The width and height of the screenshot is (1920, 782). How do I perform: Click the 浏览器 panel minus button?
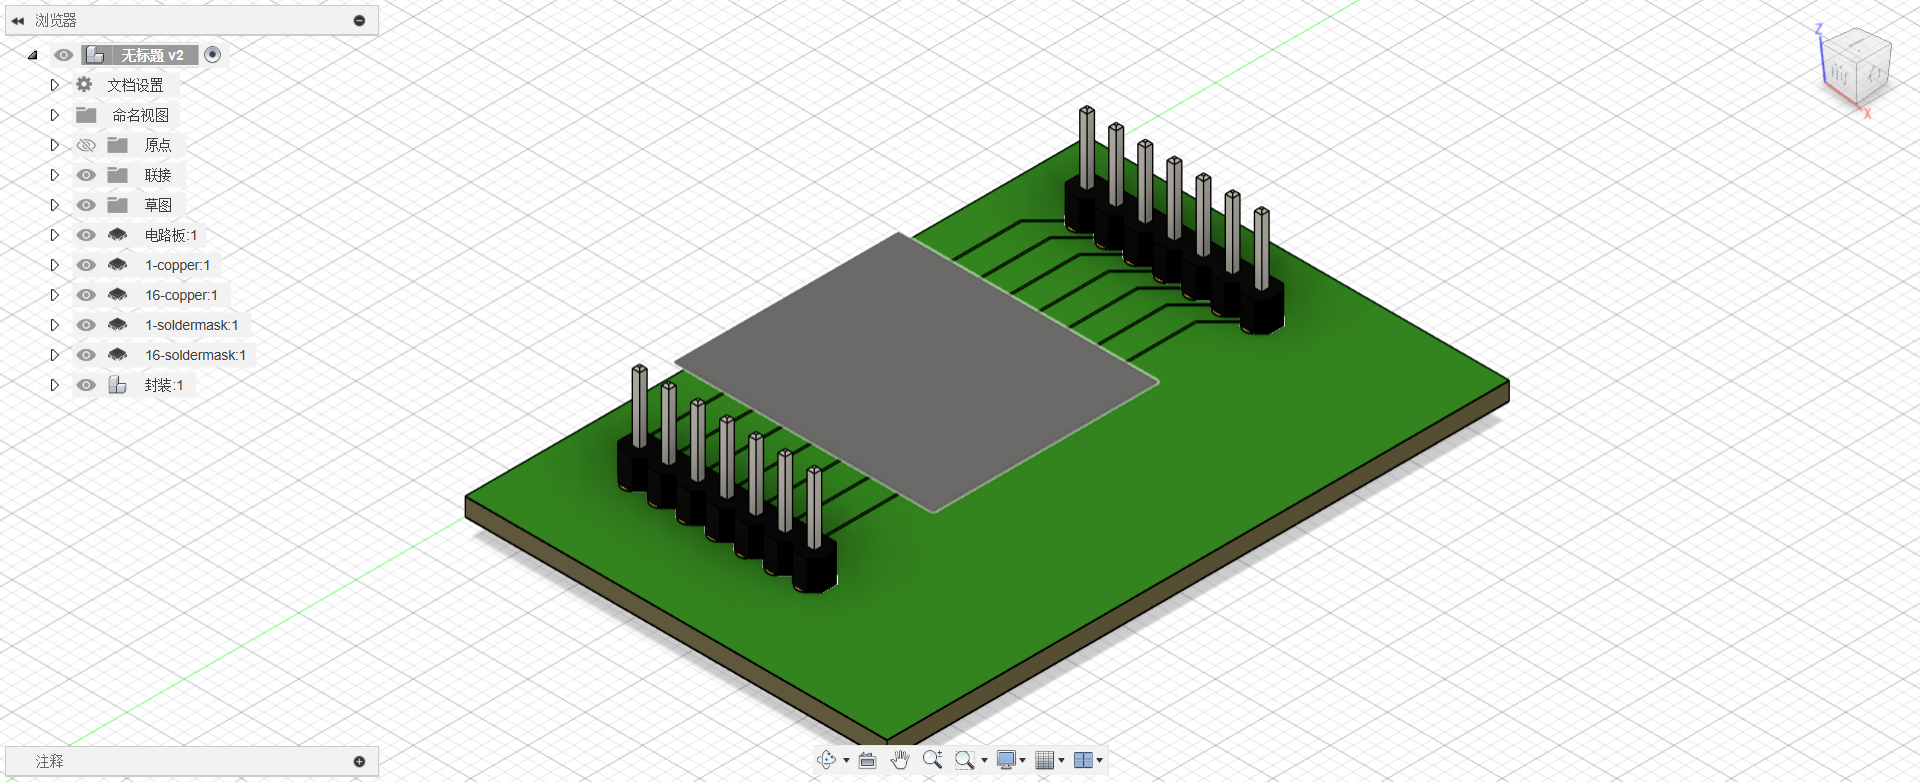click(x=359, y=20)
